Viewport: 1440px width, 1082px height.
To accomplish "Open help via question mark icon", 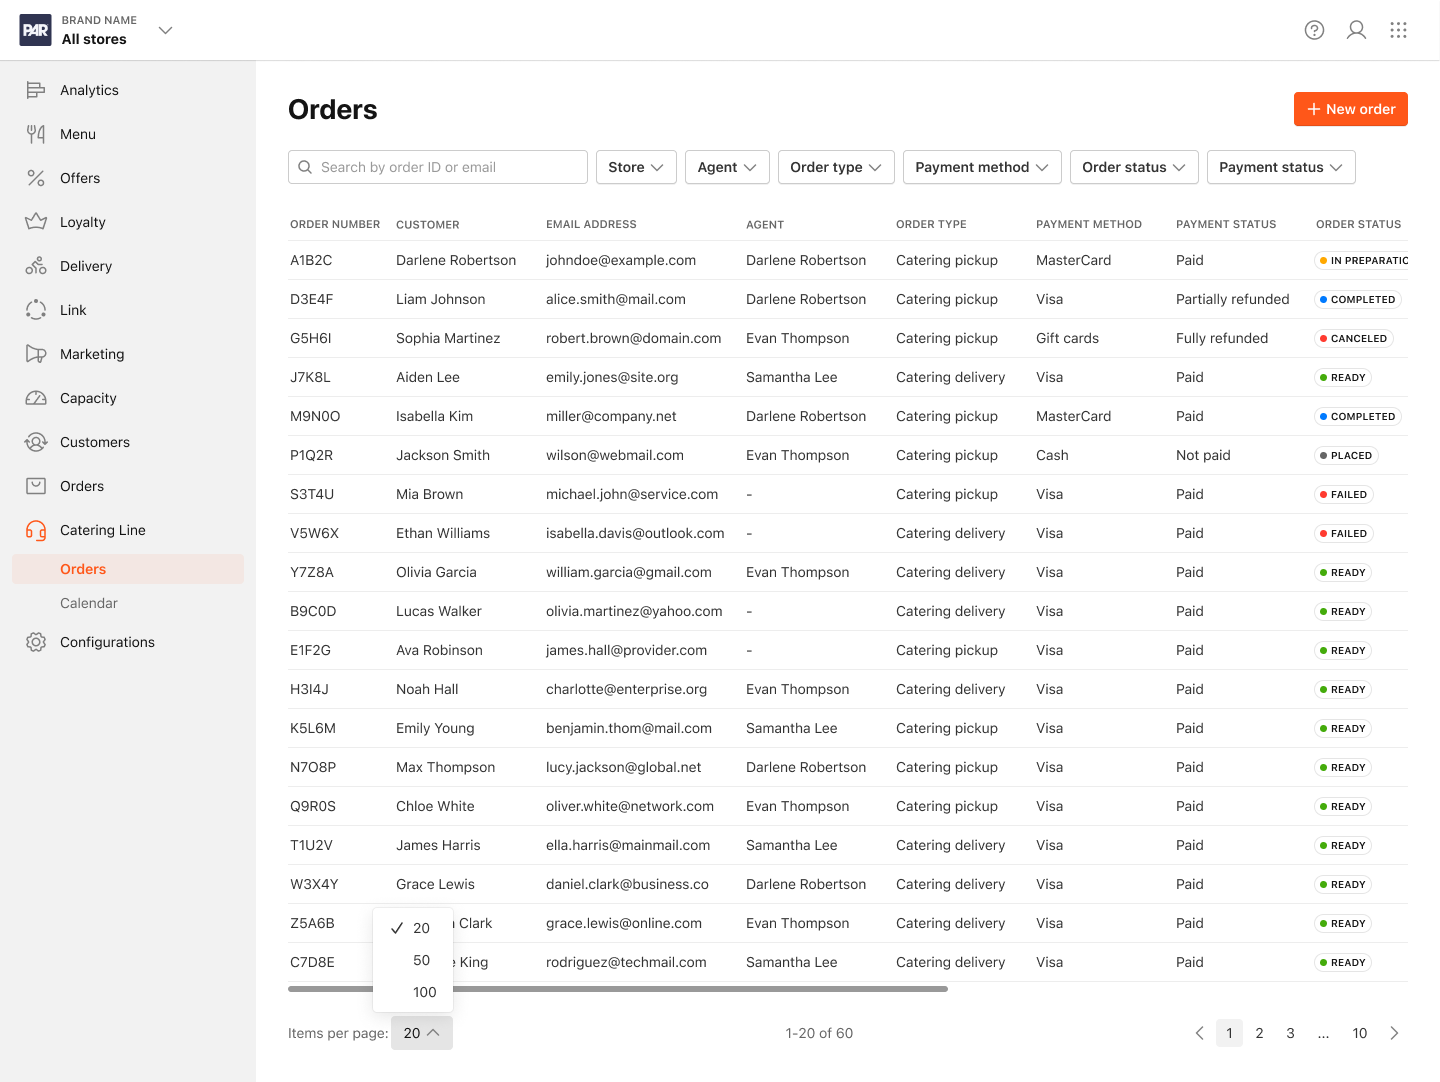I will pos(1315,30).
